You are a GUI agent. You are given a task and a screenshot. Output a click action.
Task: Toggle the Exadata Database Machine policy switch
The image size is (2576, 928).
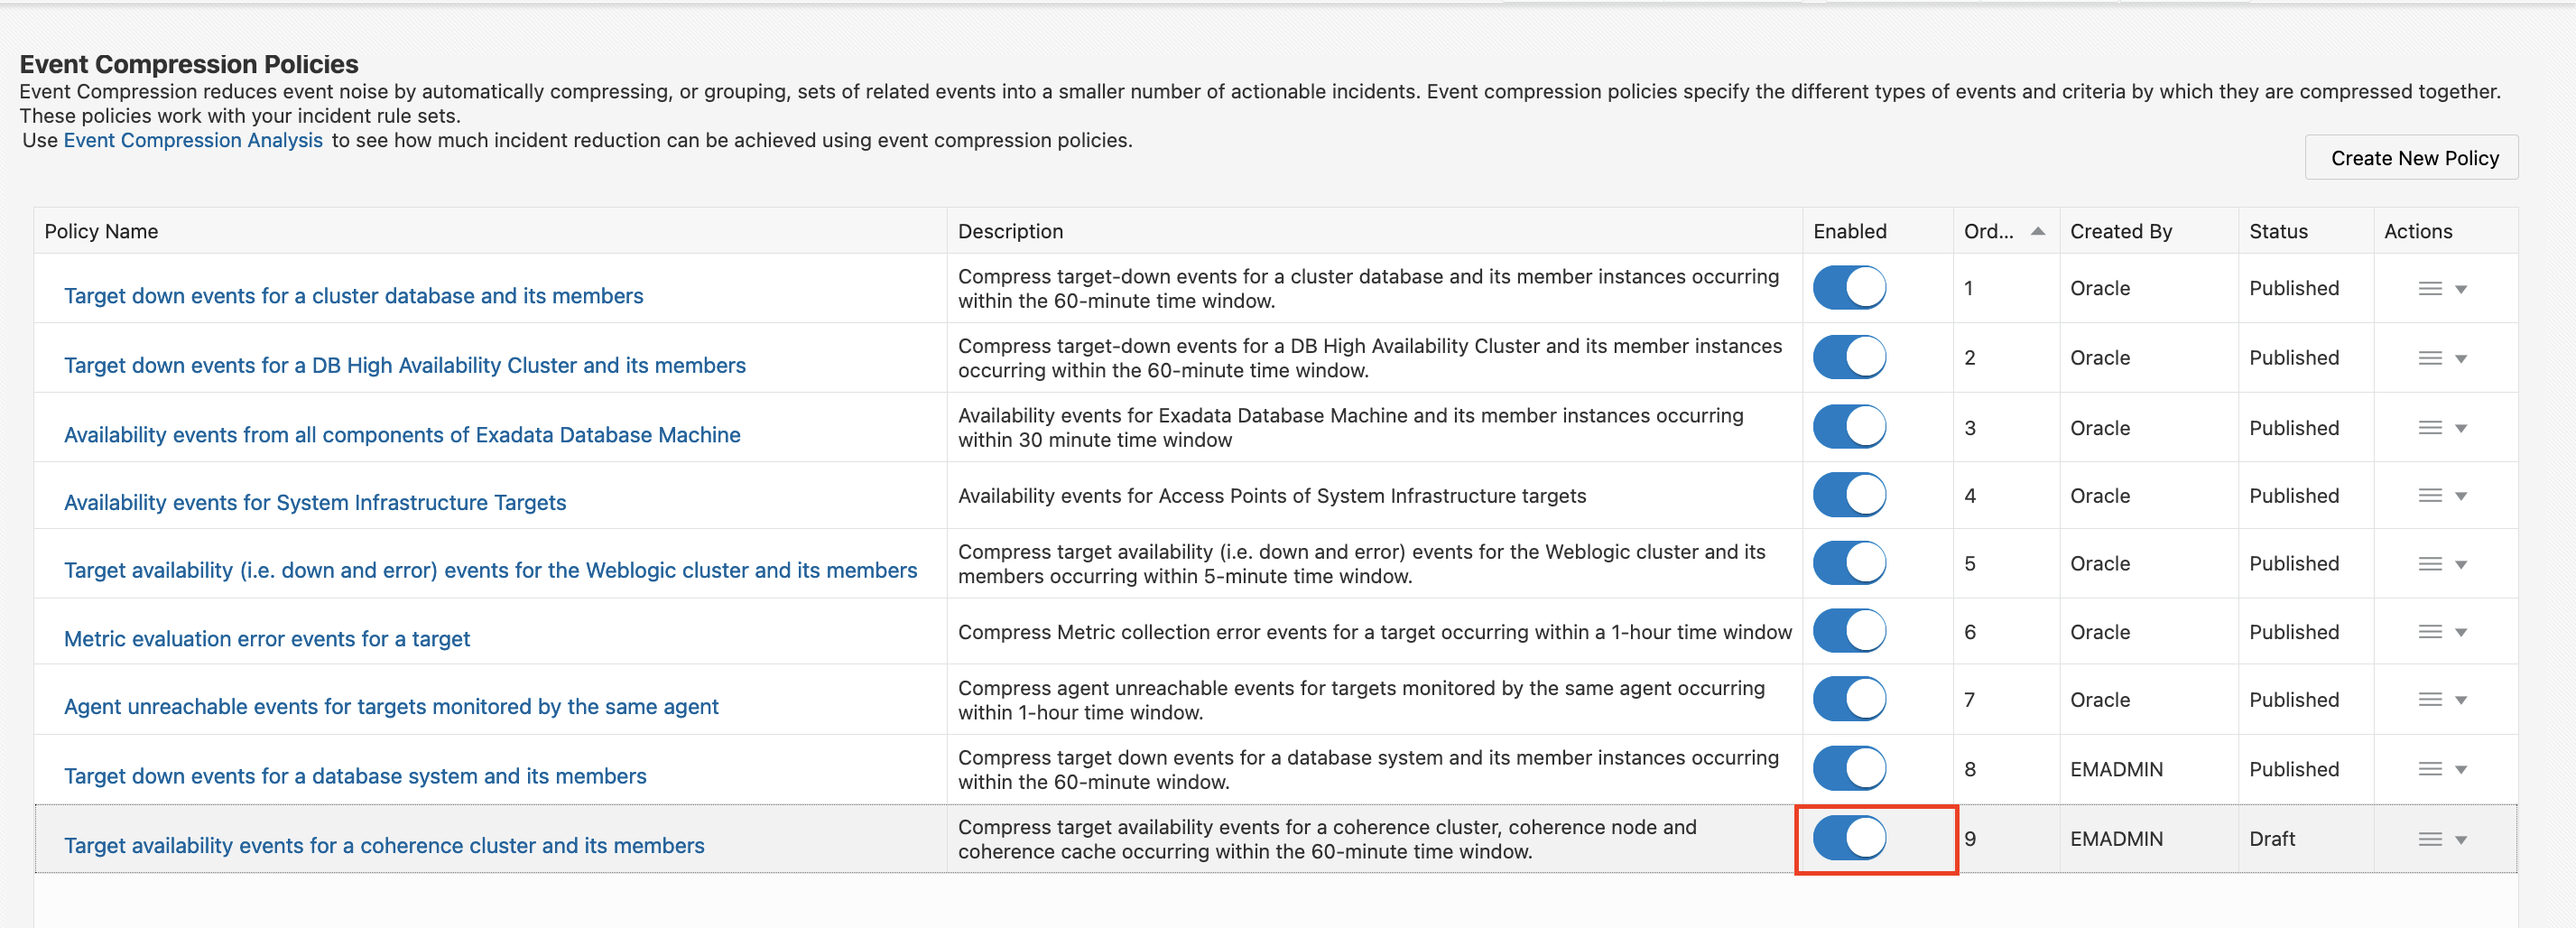pyautogui.click(x=1849, y=427)
